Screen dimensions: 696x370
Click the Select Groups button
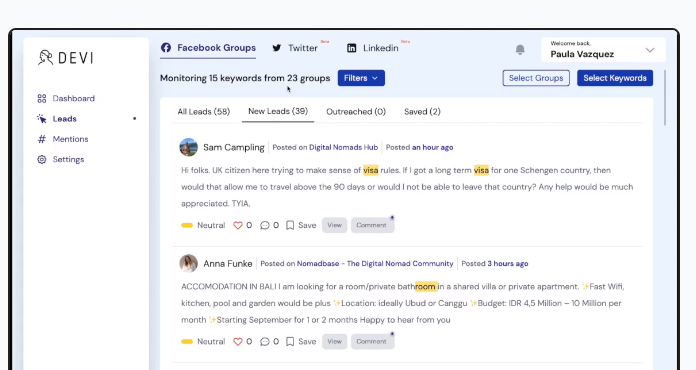tap(536, 78)
